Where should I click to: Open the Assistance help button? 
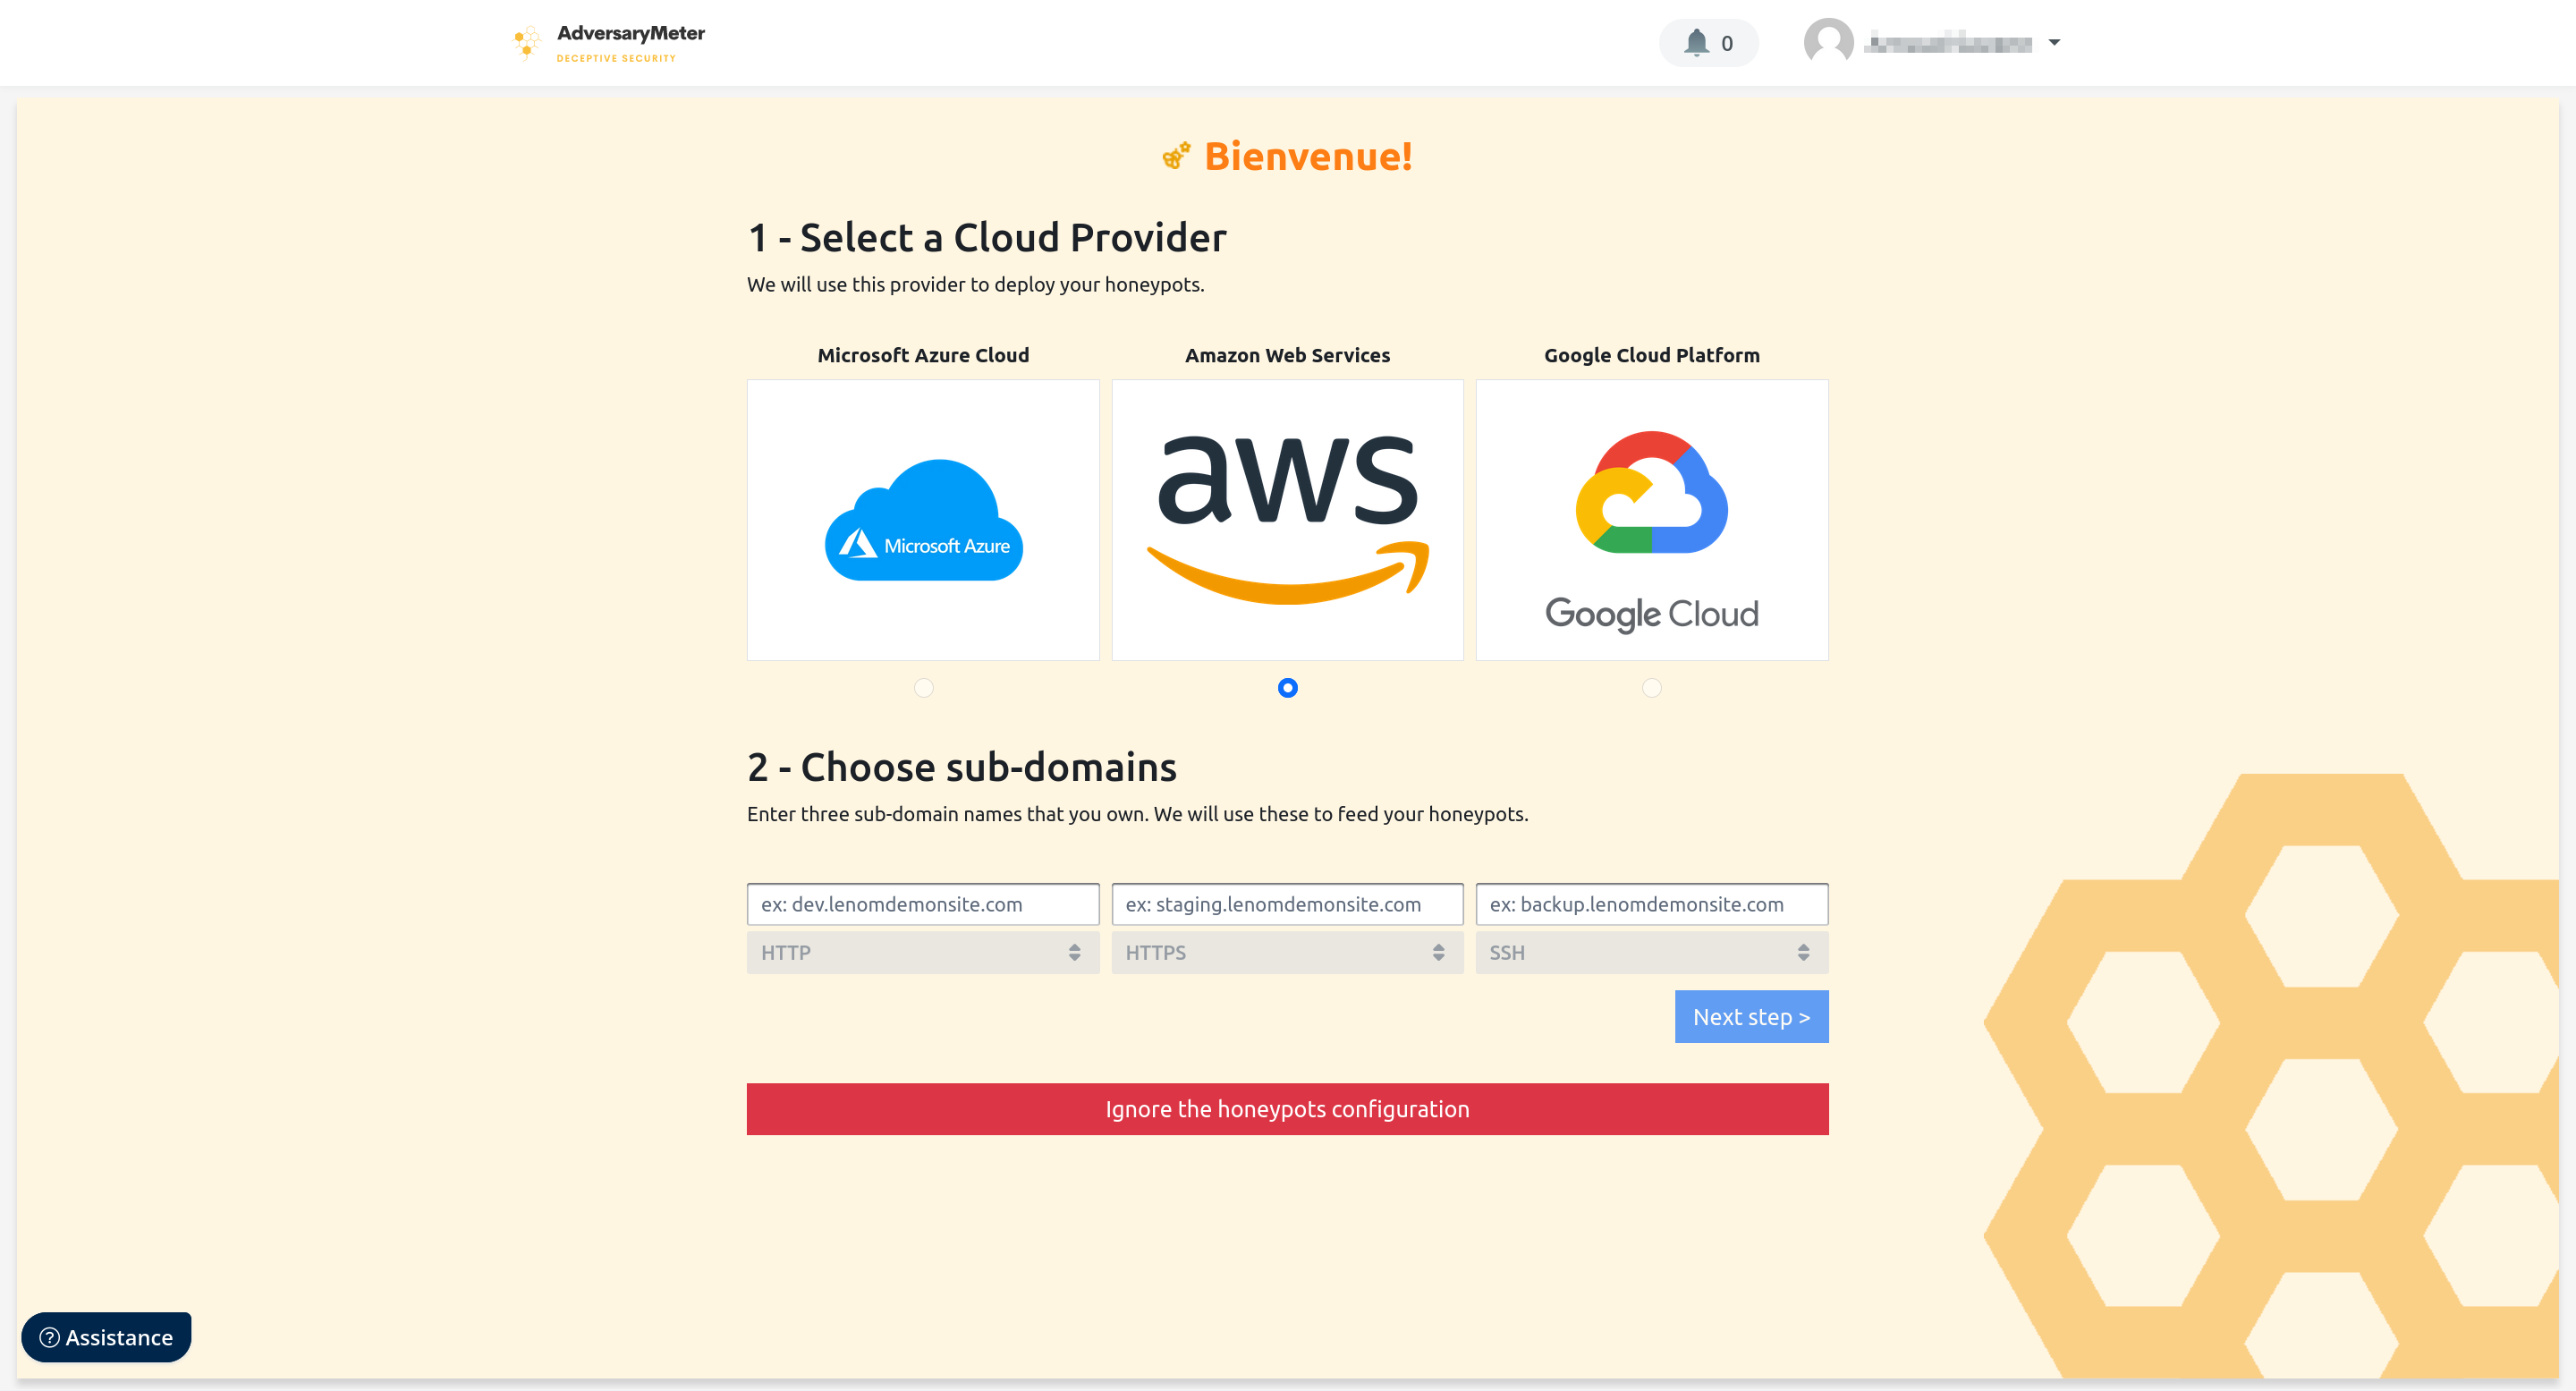pyautogui.click(x=106, y=1337)
